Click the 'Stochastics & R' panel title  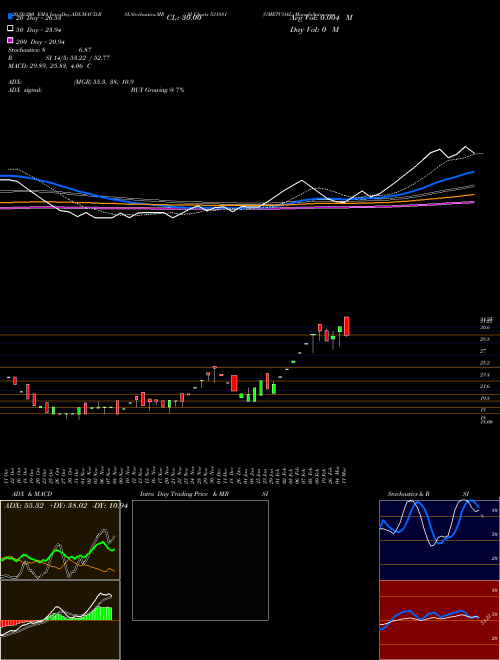[408, 494]
